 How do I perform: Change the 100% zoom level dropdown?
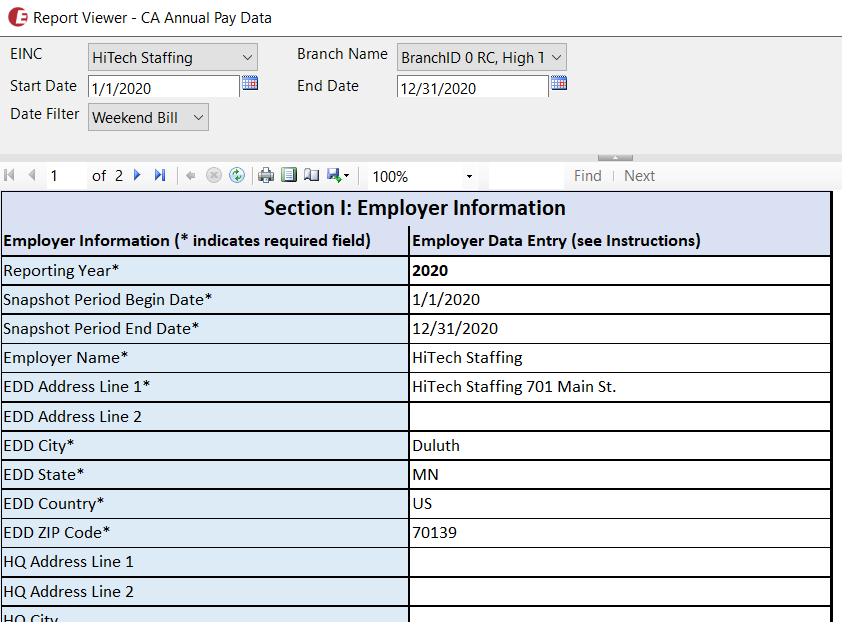pyautogui.click(x=421, y=177)
